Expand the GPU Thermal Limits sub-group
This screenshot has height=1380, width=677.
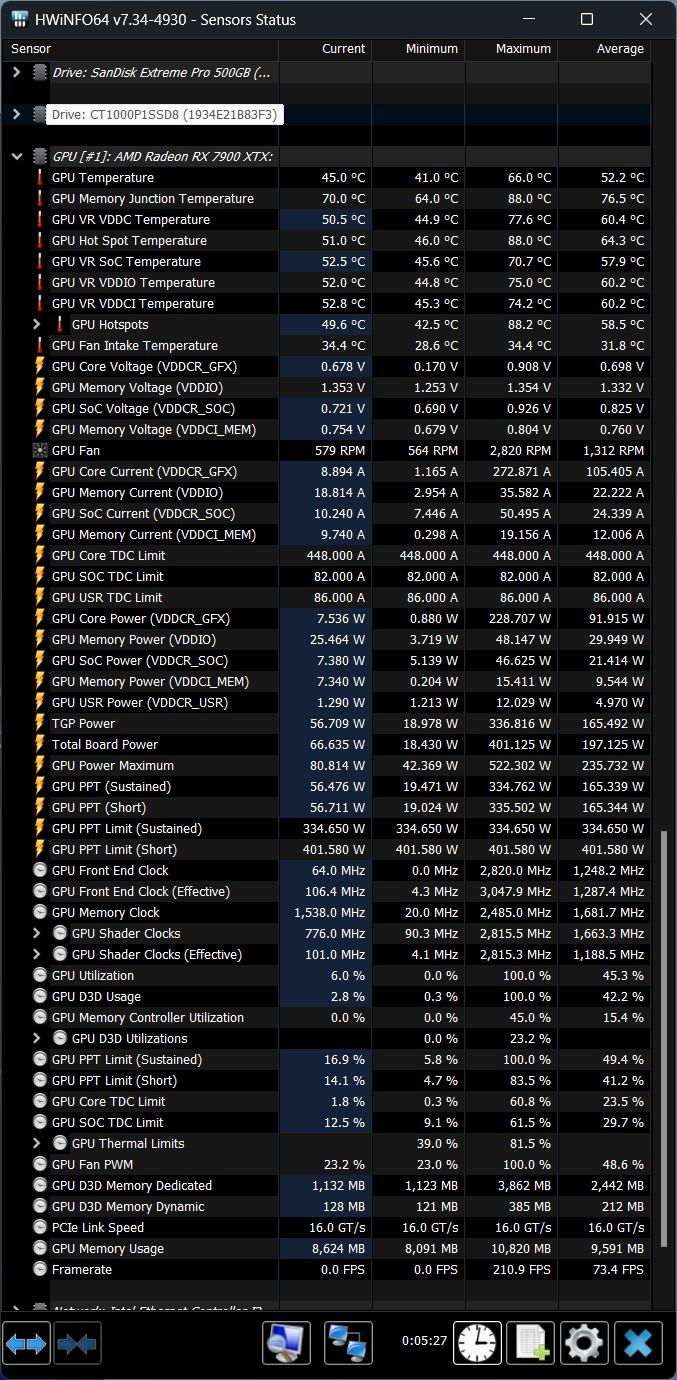[37, 1143]
